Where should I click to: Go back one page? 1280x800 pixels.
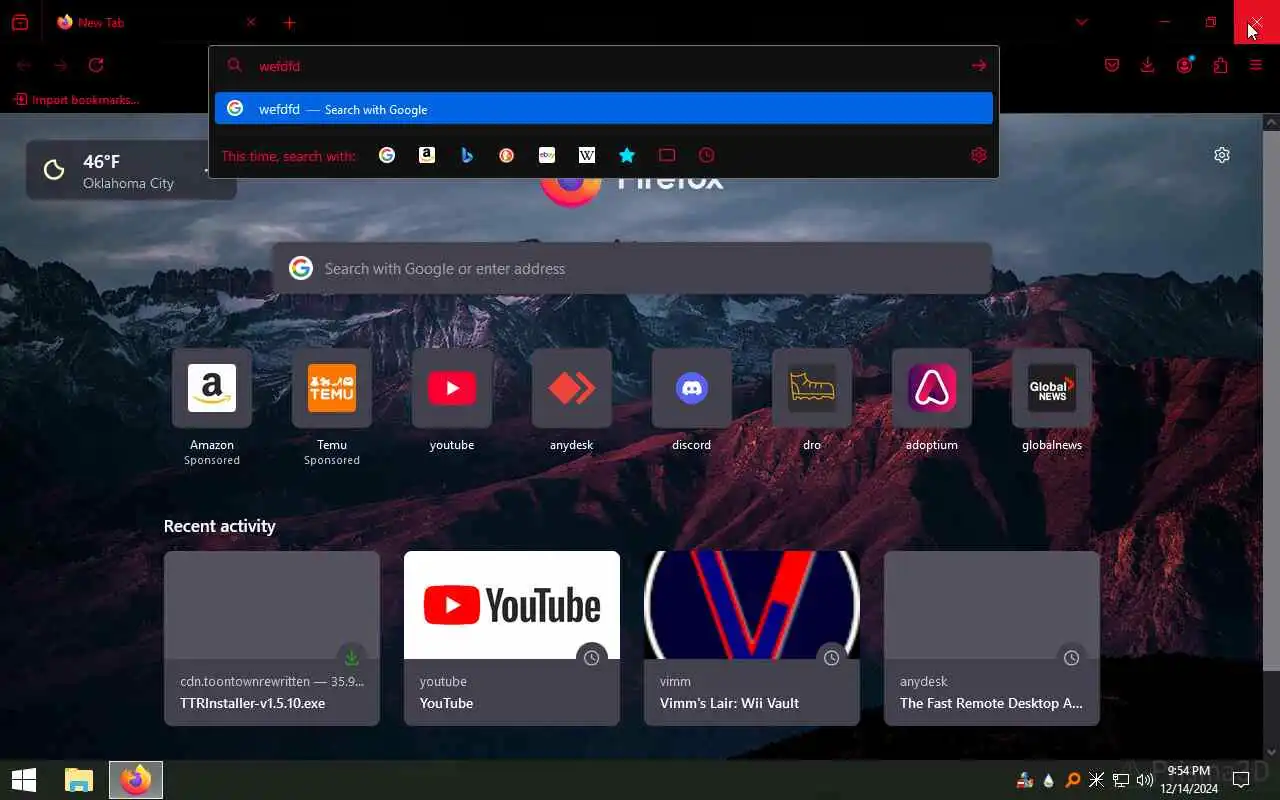[24, 65]
